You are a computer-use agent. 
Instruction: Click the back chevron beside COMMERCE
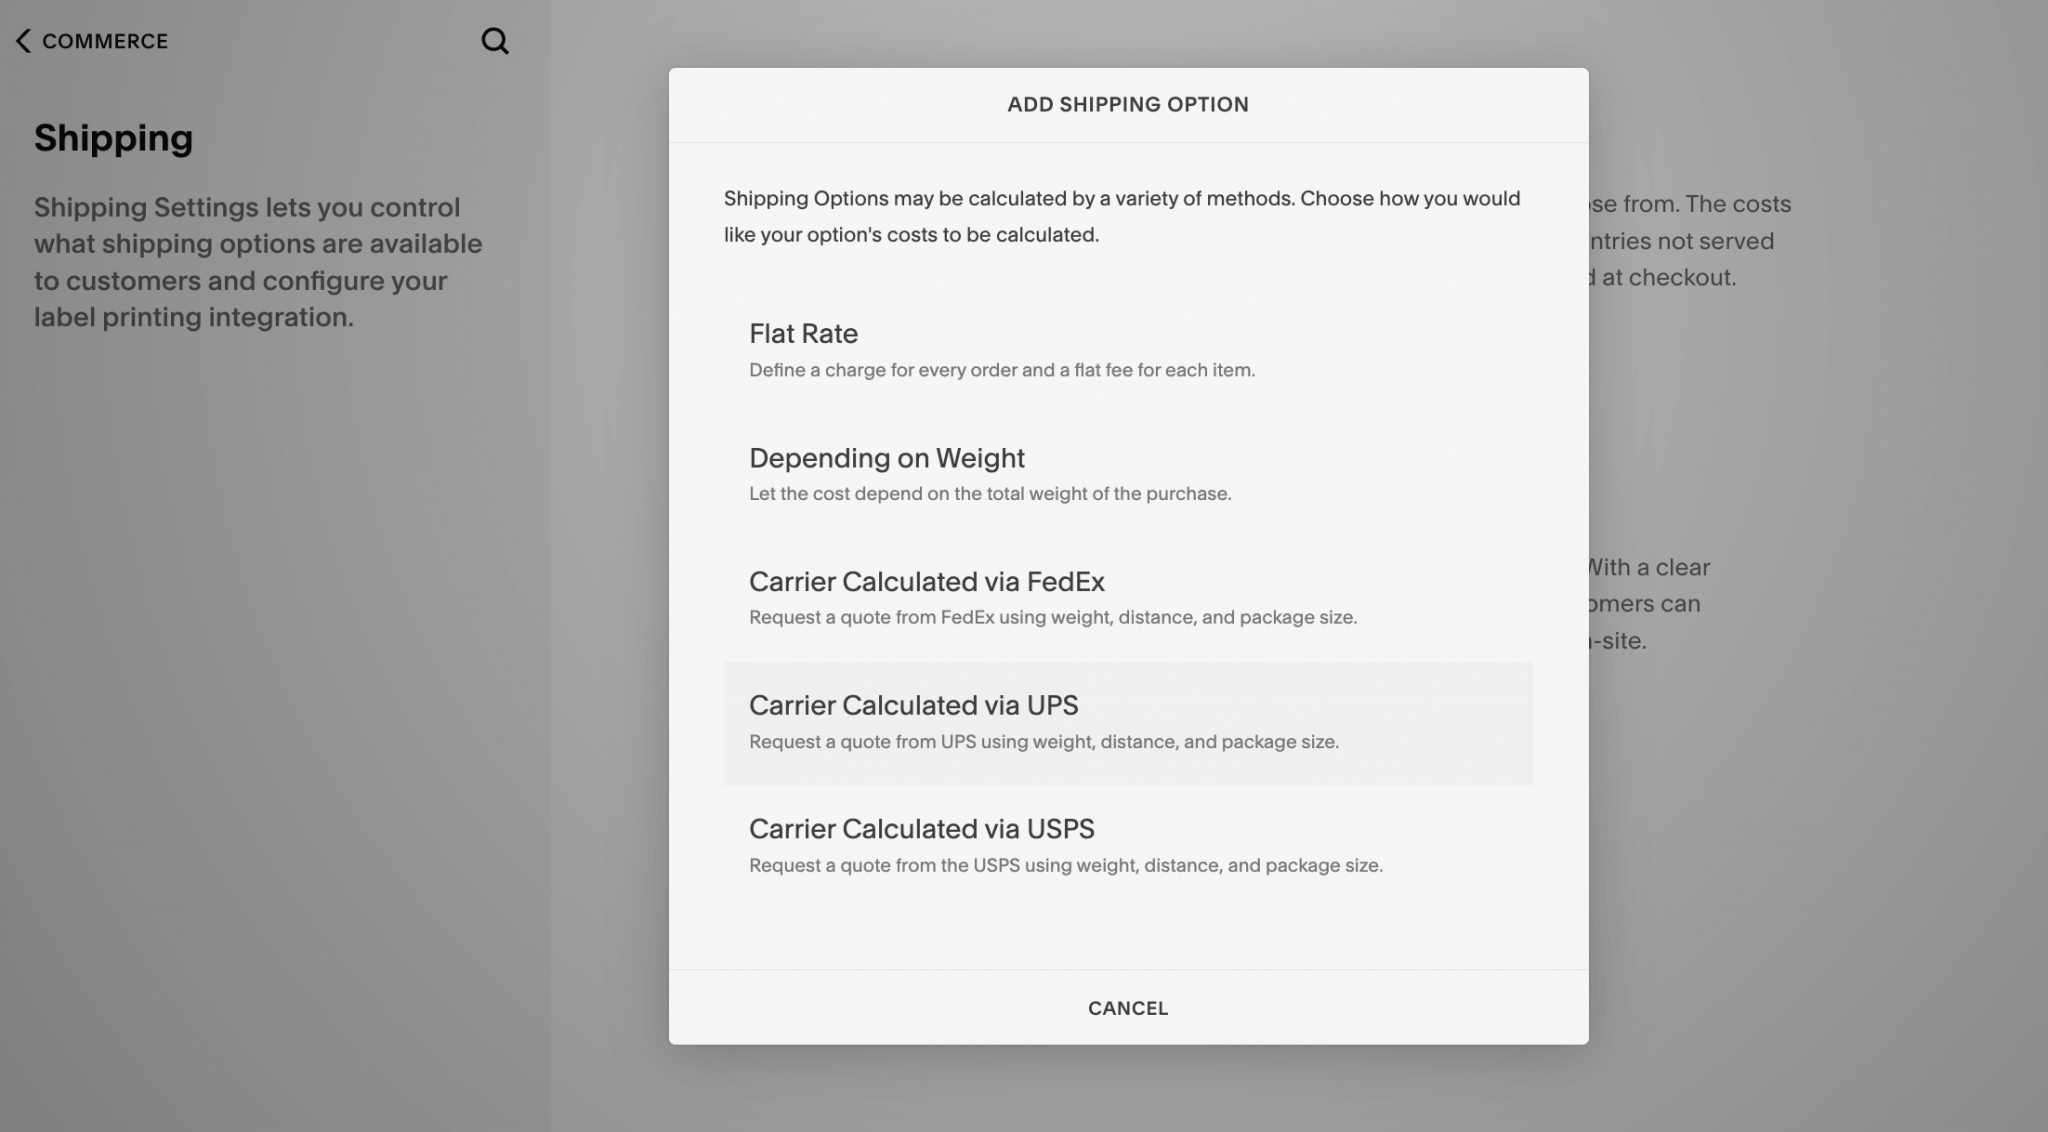click(x=23, y=41)
